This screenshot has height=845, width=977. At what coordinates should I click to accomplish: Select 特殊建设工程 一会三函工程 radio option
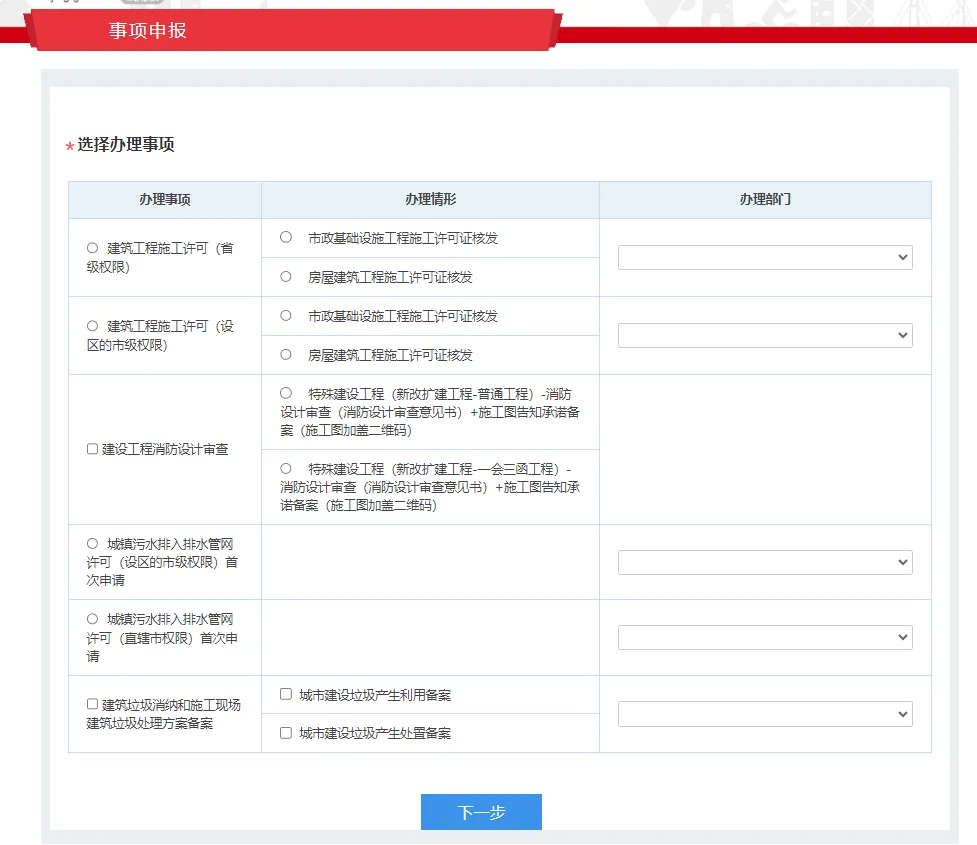(286, 468)
